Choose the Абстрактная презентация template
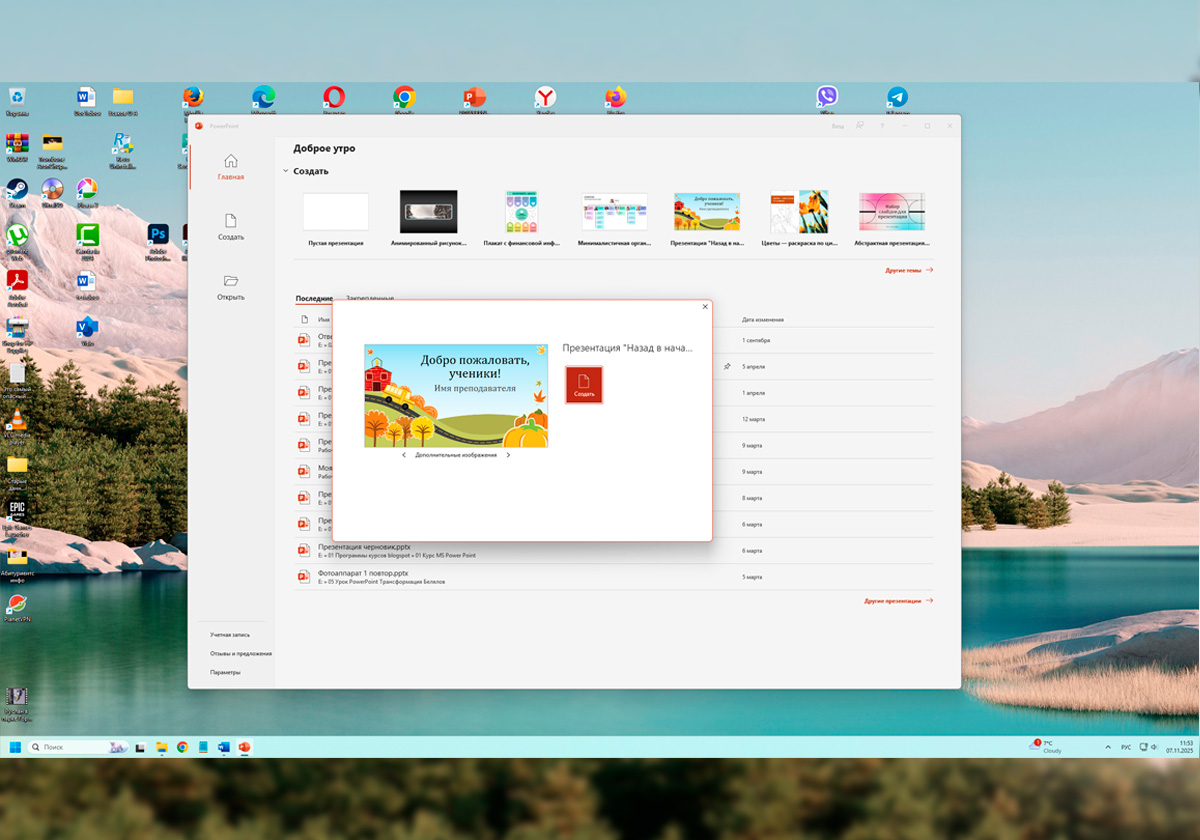Screen dimensions: 1200x840 click(891, 212)
